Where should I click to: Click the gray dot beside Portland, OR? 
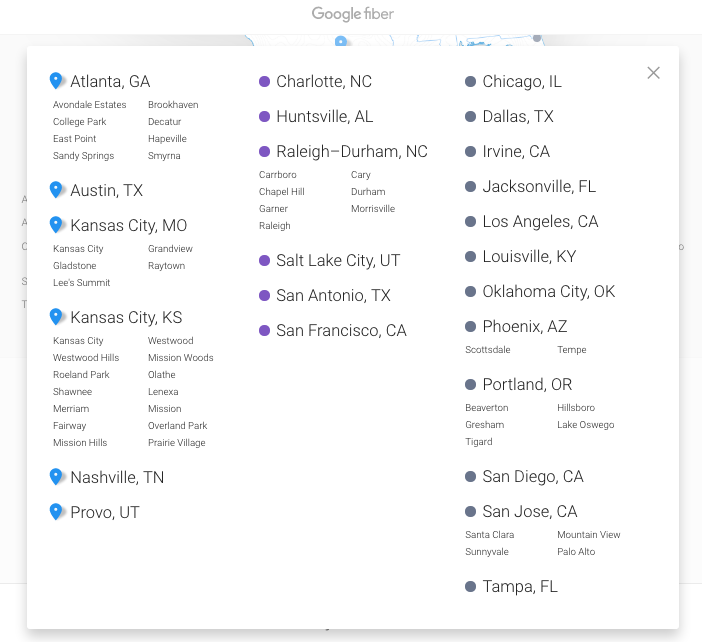471,384
